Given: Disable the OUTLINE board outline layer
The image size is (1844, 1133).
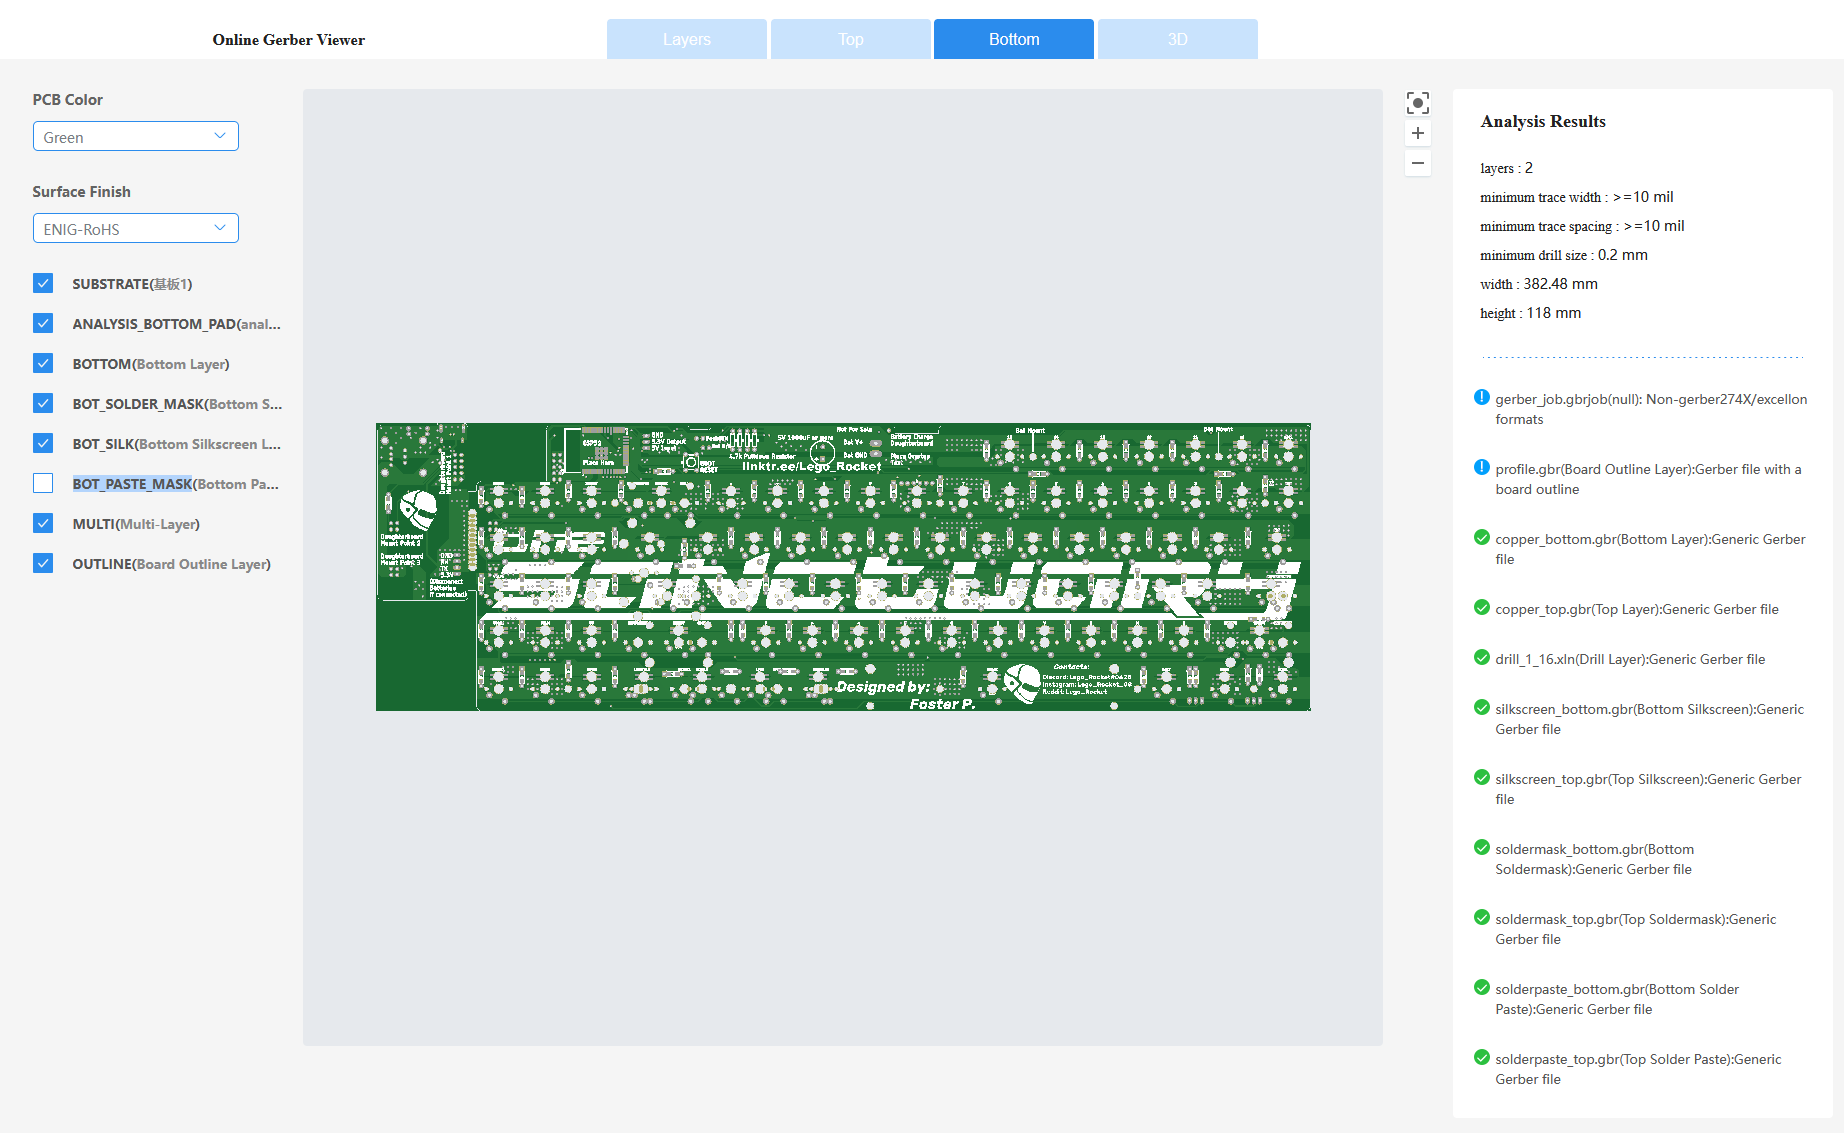Looking at the screenshot, I should pos(43,563).
